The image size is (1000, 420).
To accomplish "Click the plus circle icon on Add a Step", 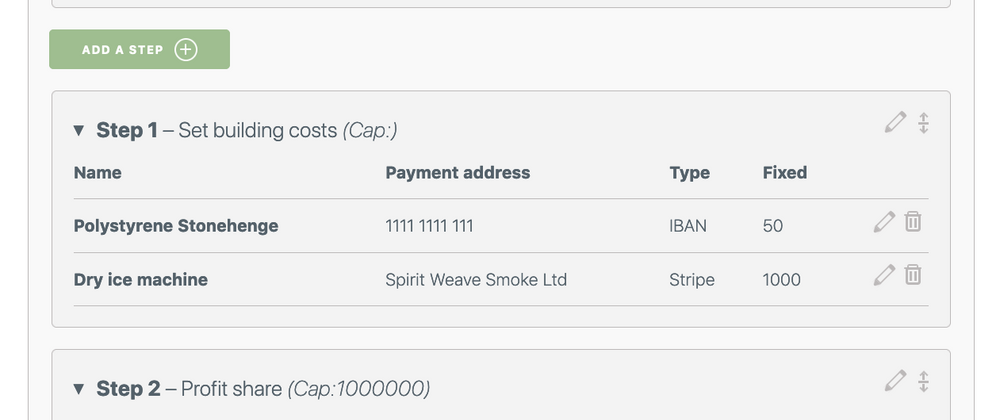I will [x=186, y=50].
